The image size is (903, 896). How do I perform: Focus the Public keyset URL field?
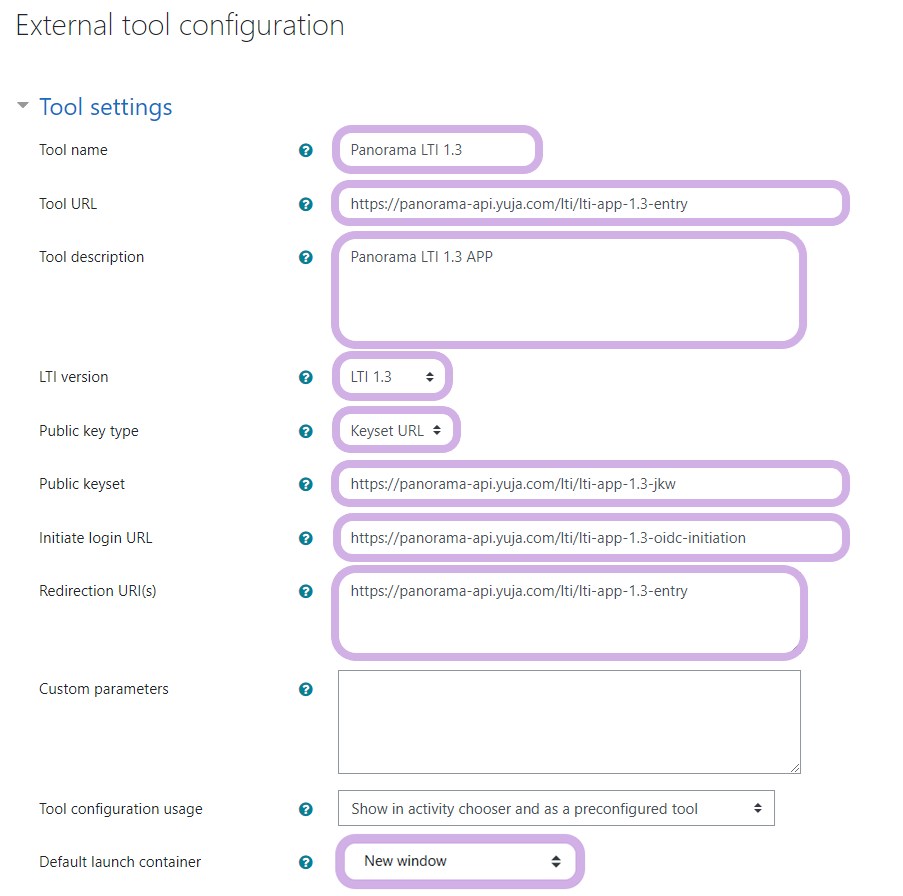[590, 485]
